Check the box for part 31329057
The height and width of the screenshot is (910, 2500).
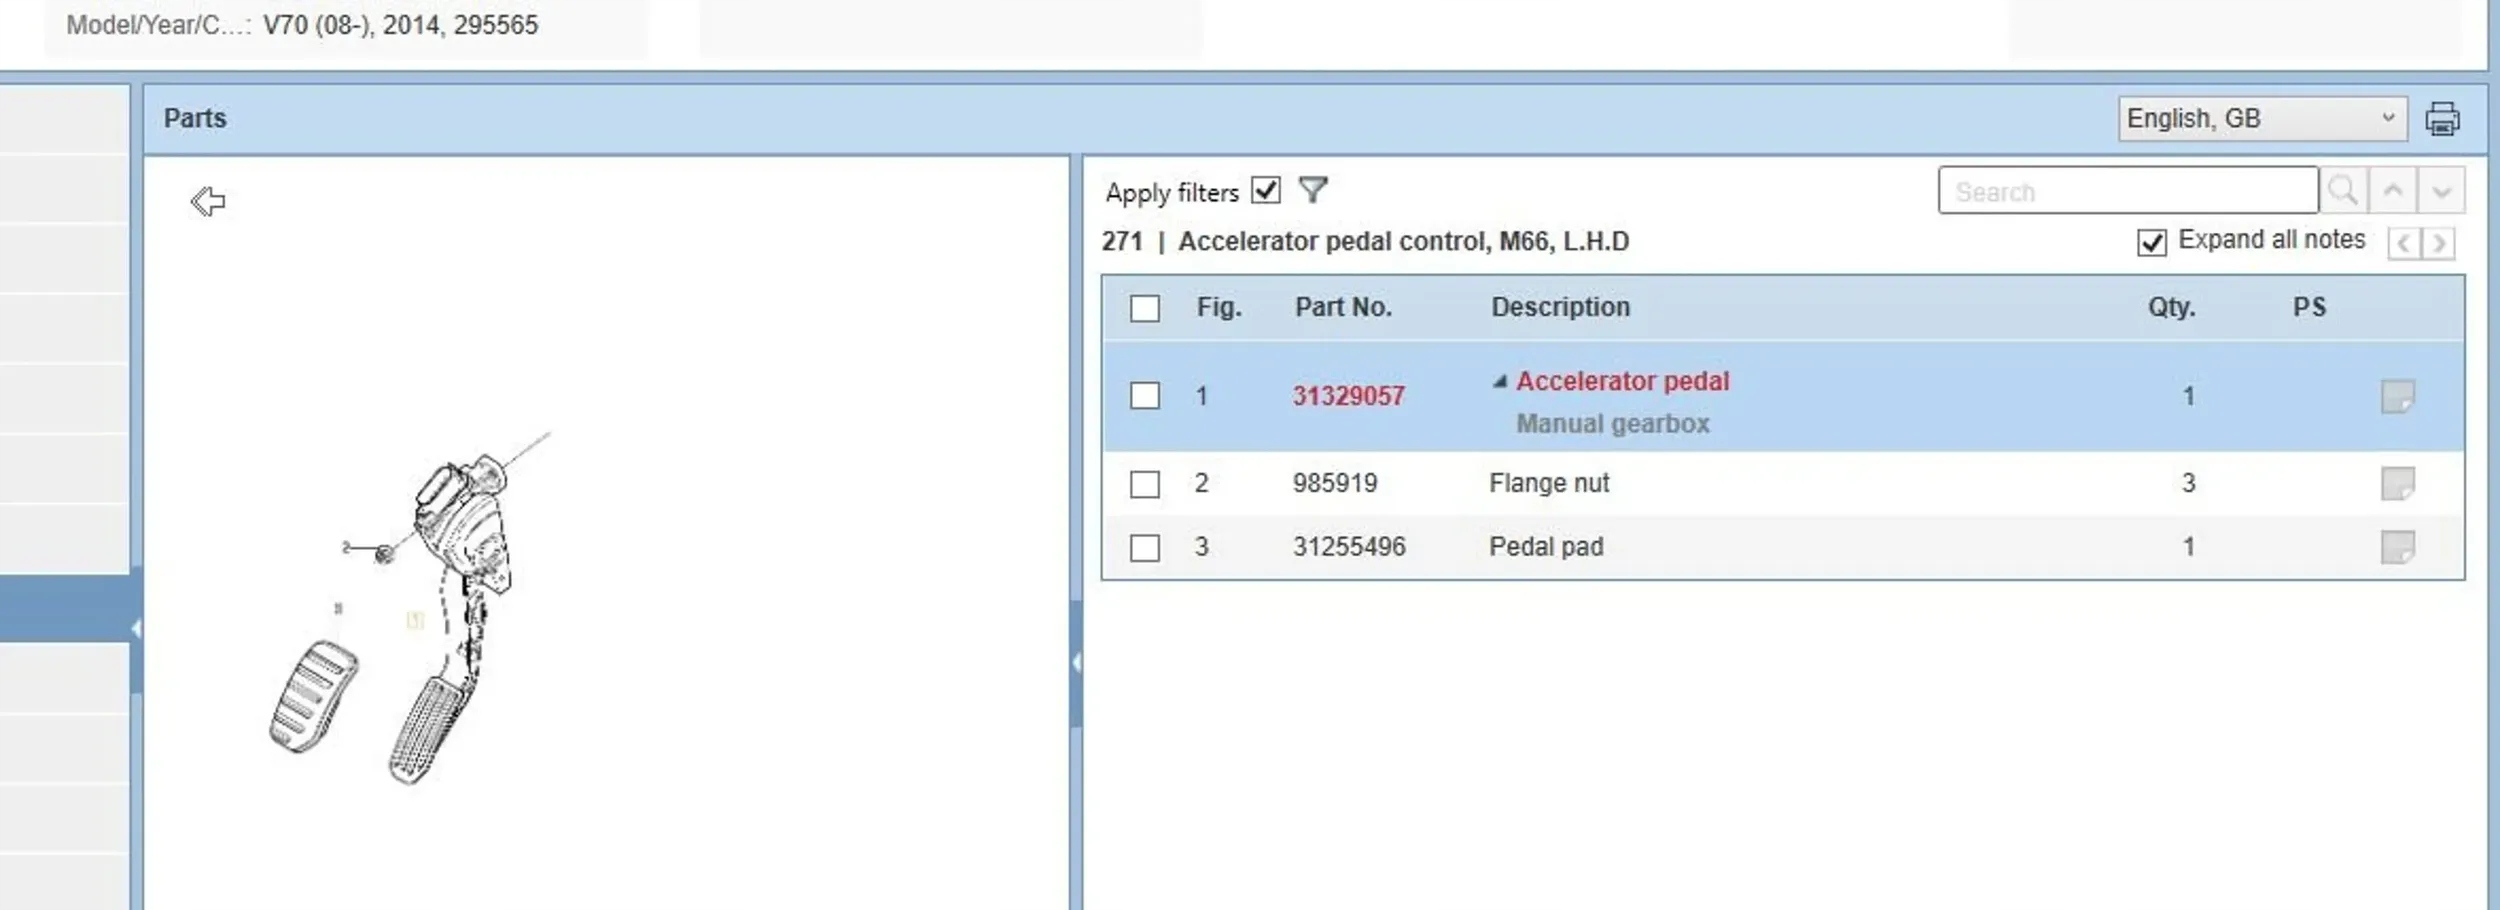click(x=1145, y=396)
